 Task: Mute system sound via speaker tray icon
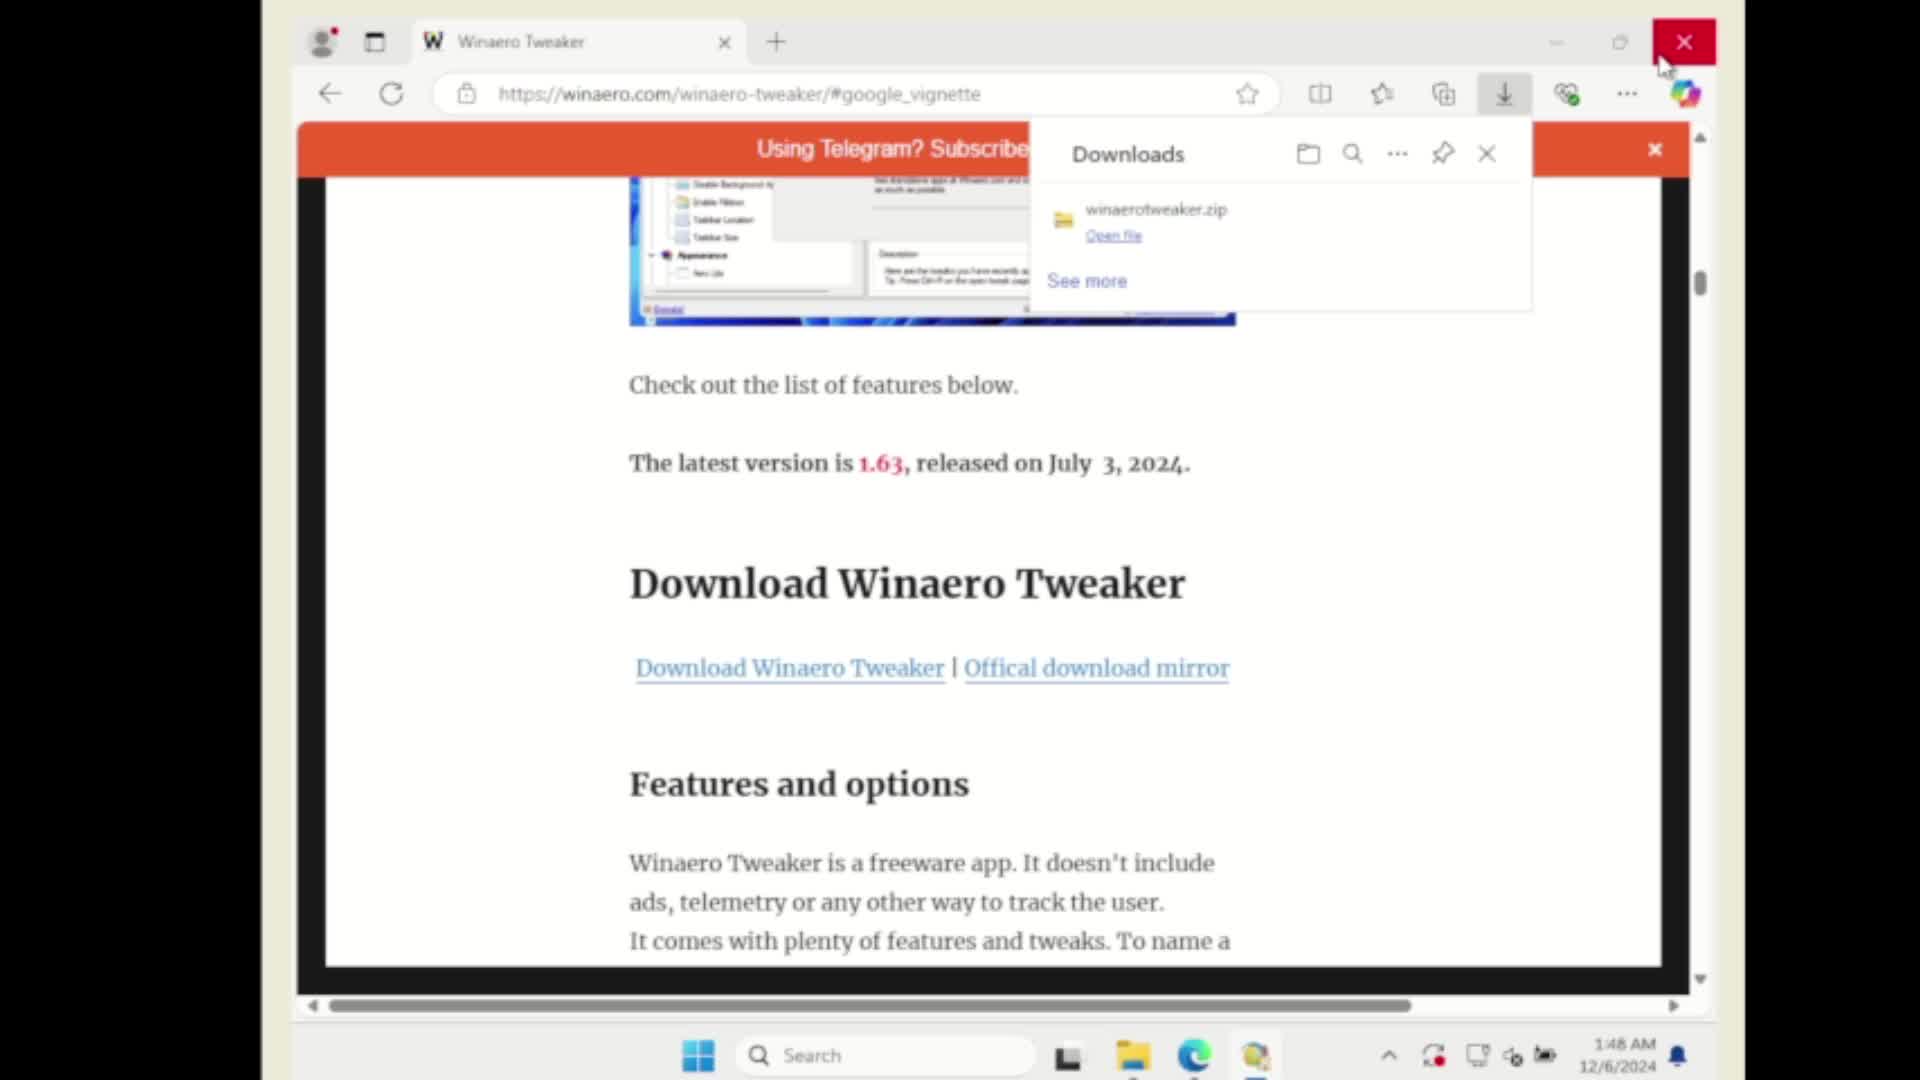point(1512,1056)
